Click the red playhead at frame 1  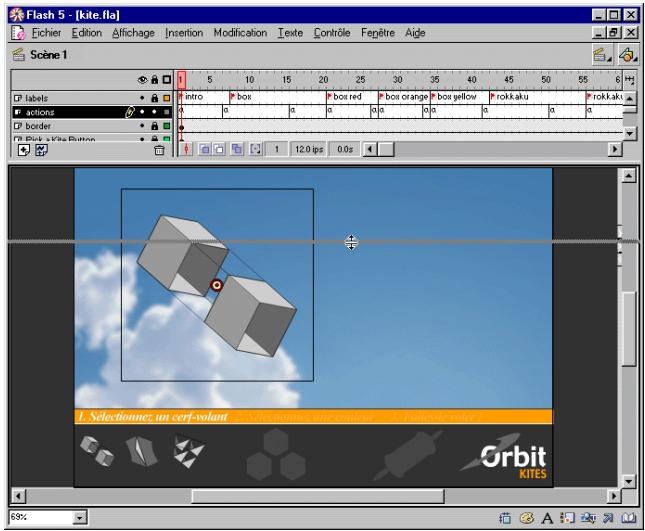[181, 80]
